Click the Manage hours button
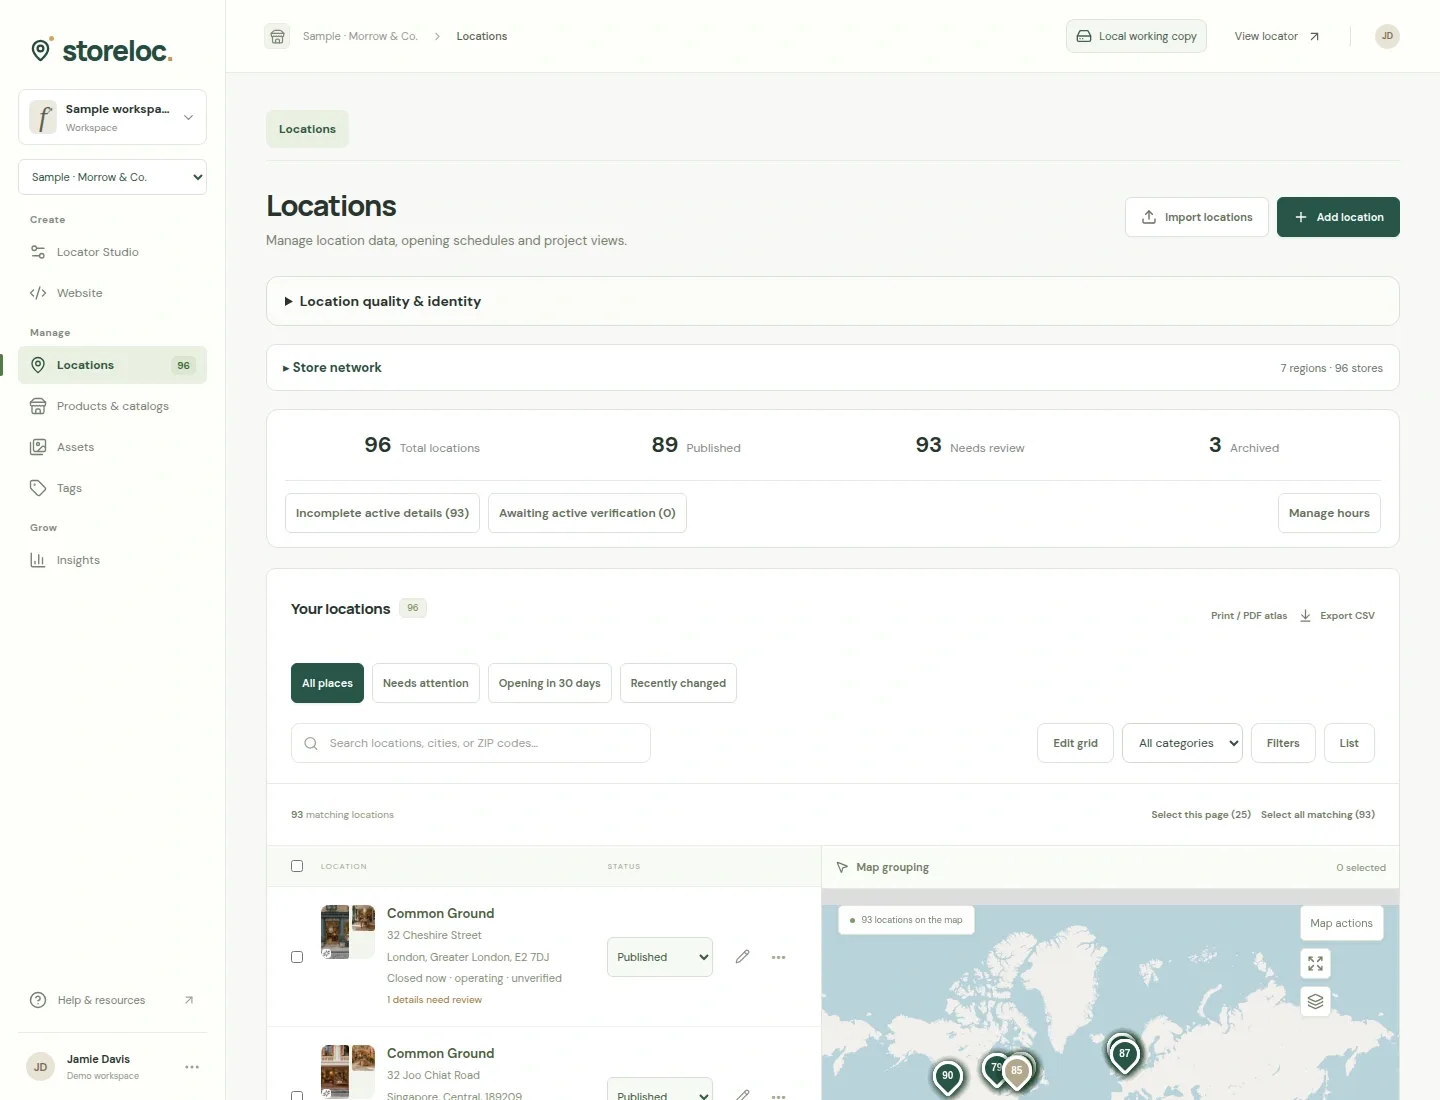The height and width of the screenshot is (1100, 1440). 1329,513
